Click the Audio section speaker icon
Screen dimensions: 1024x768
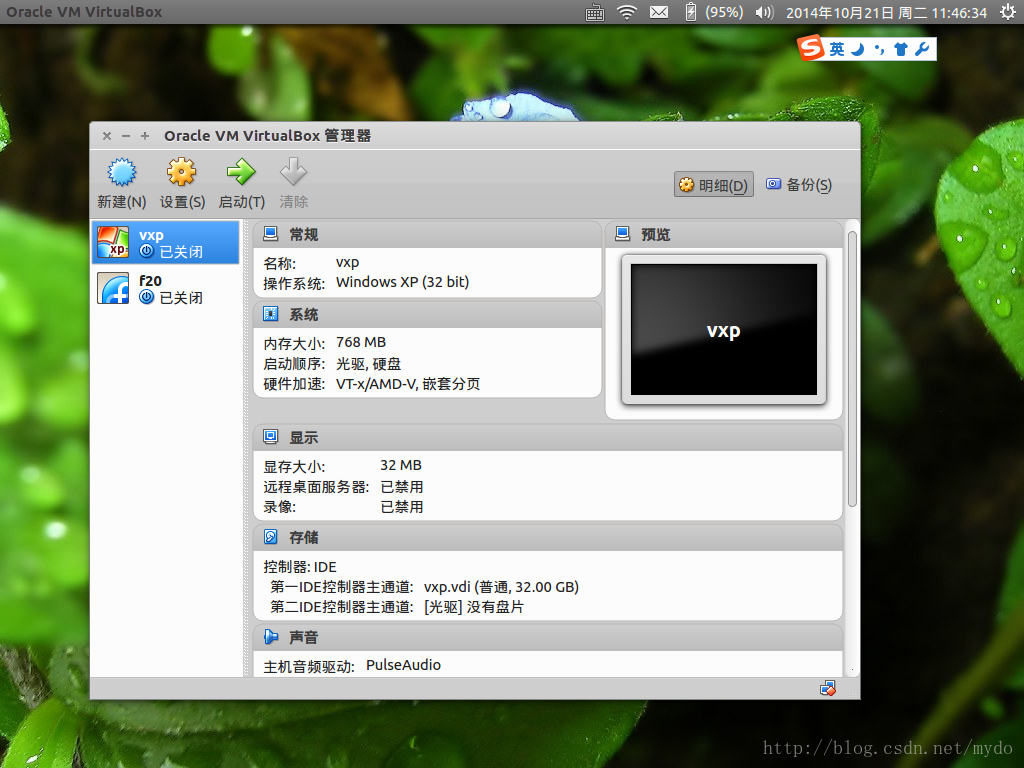click(x=270, y=637)
